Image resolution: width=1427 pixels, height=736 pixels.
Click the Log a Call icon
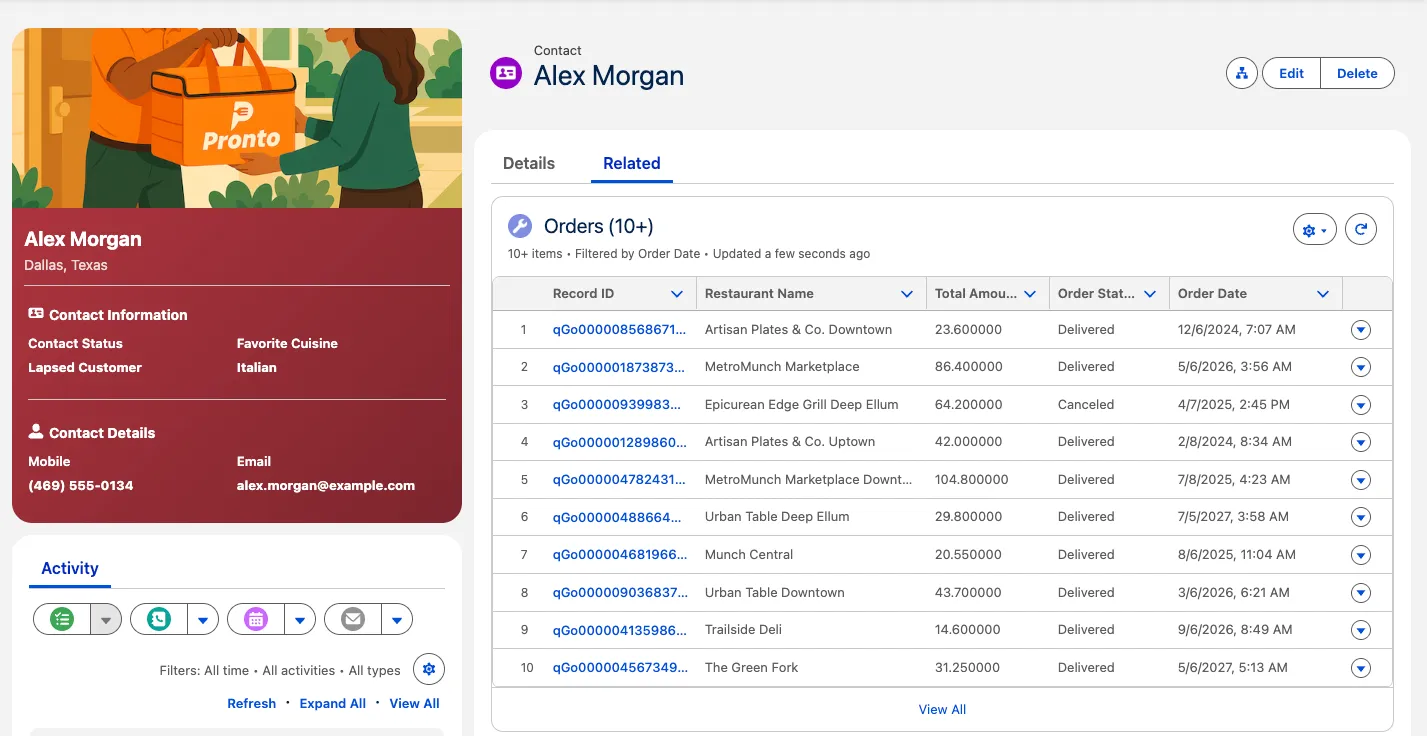[159, 620]
